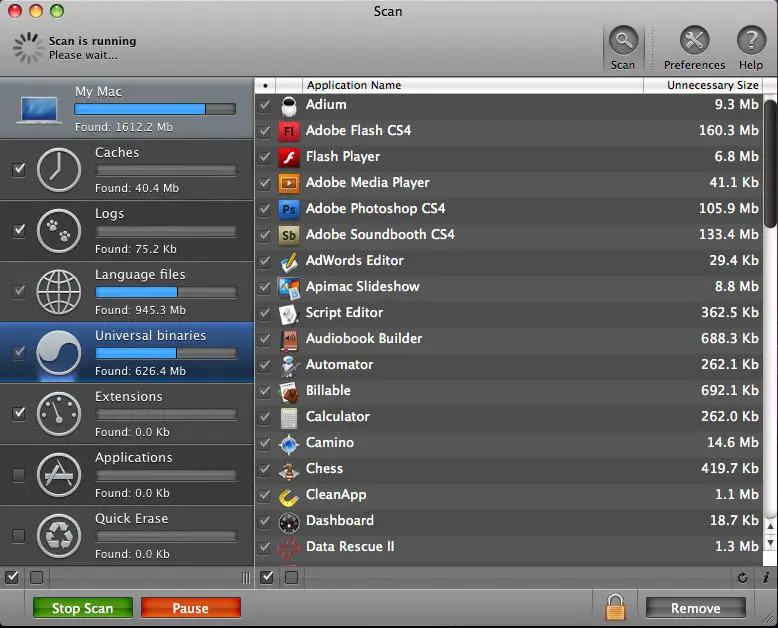The height and width of the screenshot is (628, 778).
Task: Sort by Application Name column header
Action: click(472, 85)
